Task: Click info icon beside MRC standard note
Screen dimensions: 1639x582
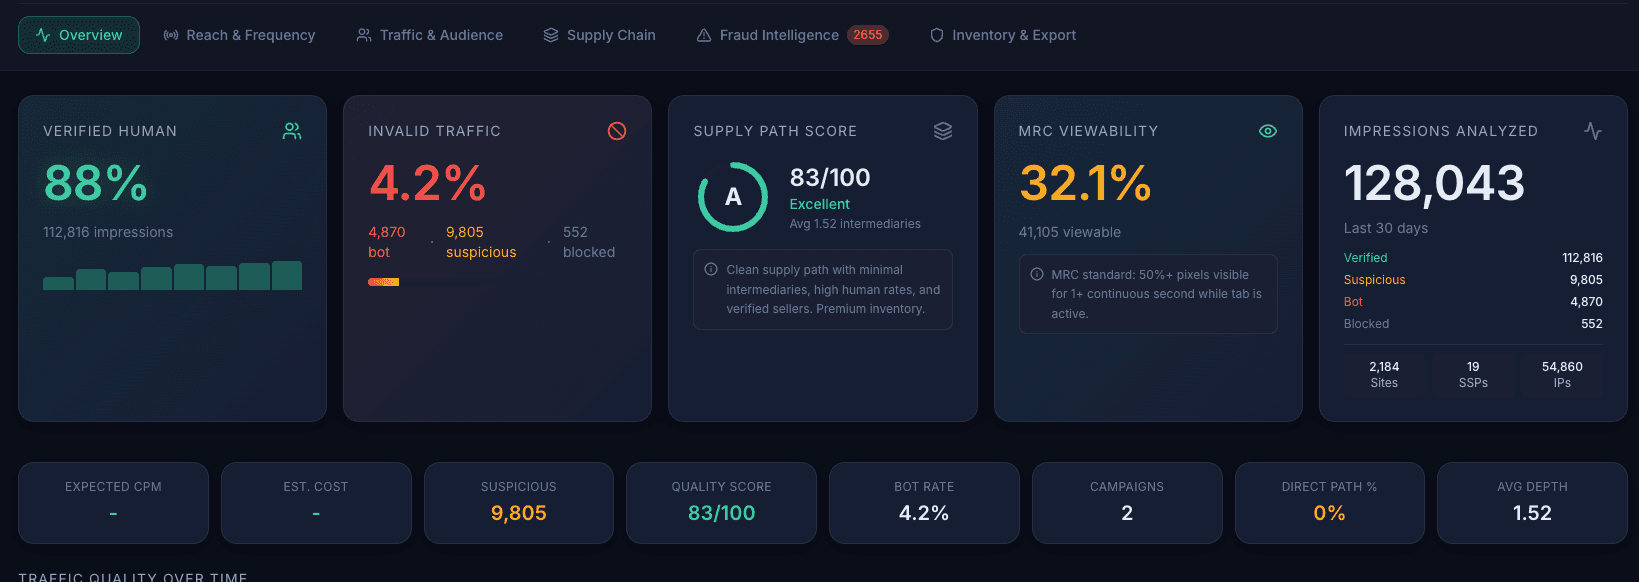Action: 1037,274
